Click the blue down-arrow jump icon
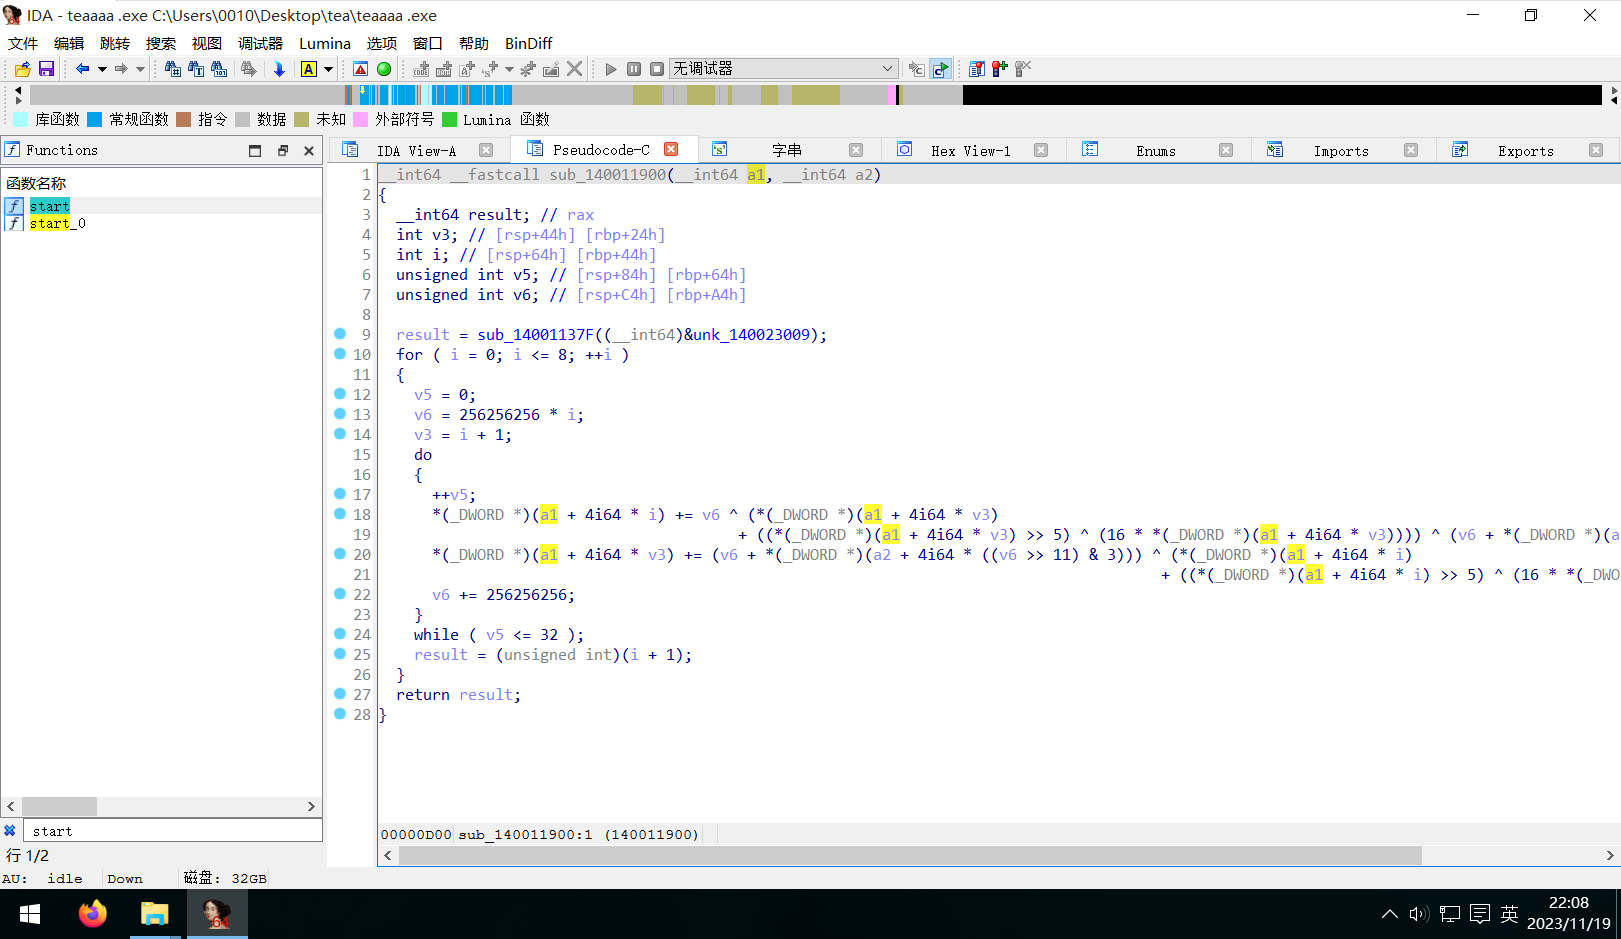 click(x=279, y=69)
